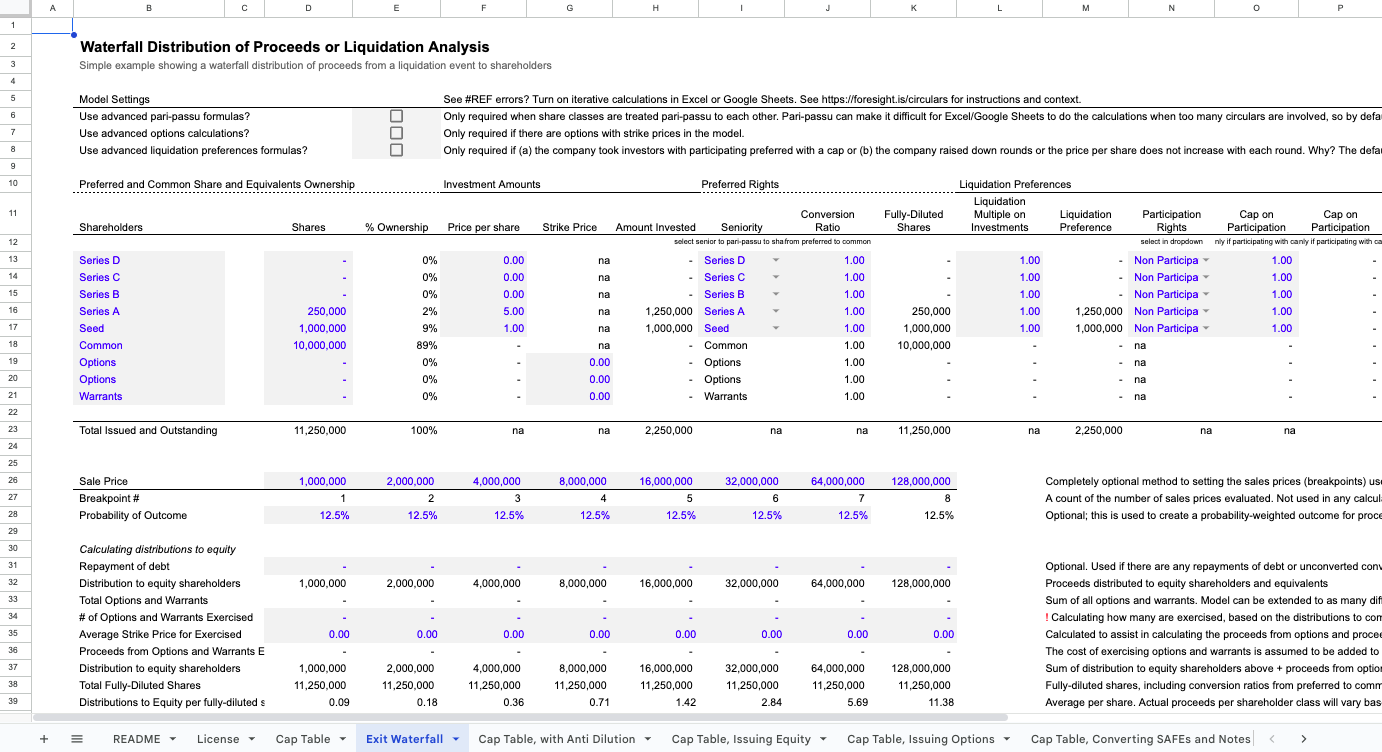Open Series A seniority dropdown
The width and height of the screenshot is (1382, 752).
pyautogui.click(x=776, y=311)
